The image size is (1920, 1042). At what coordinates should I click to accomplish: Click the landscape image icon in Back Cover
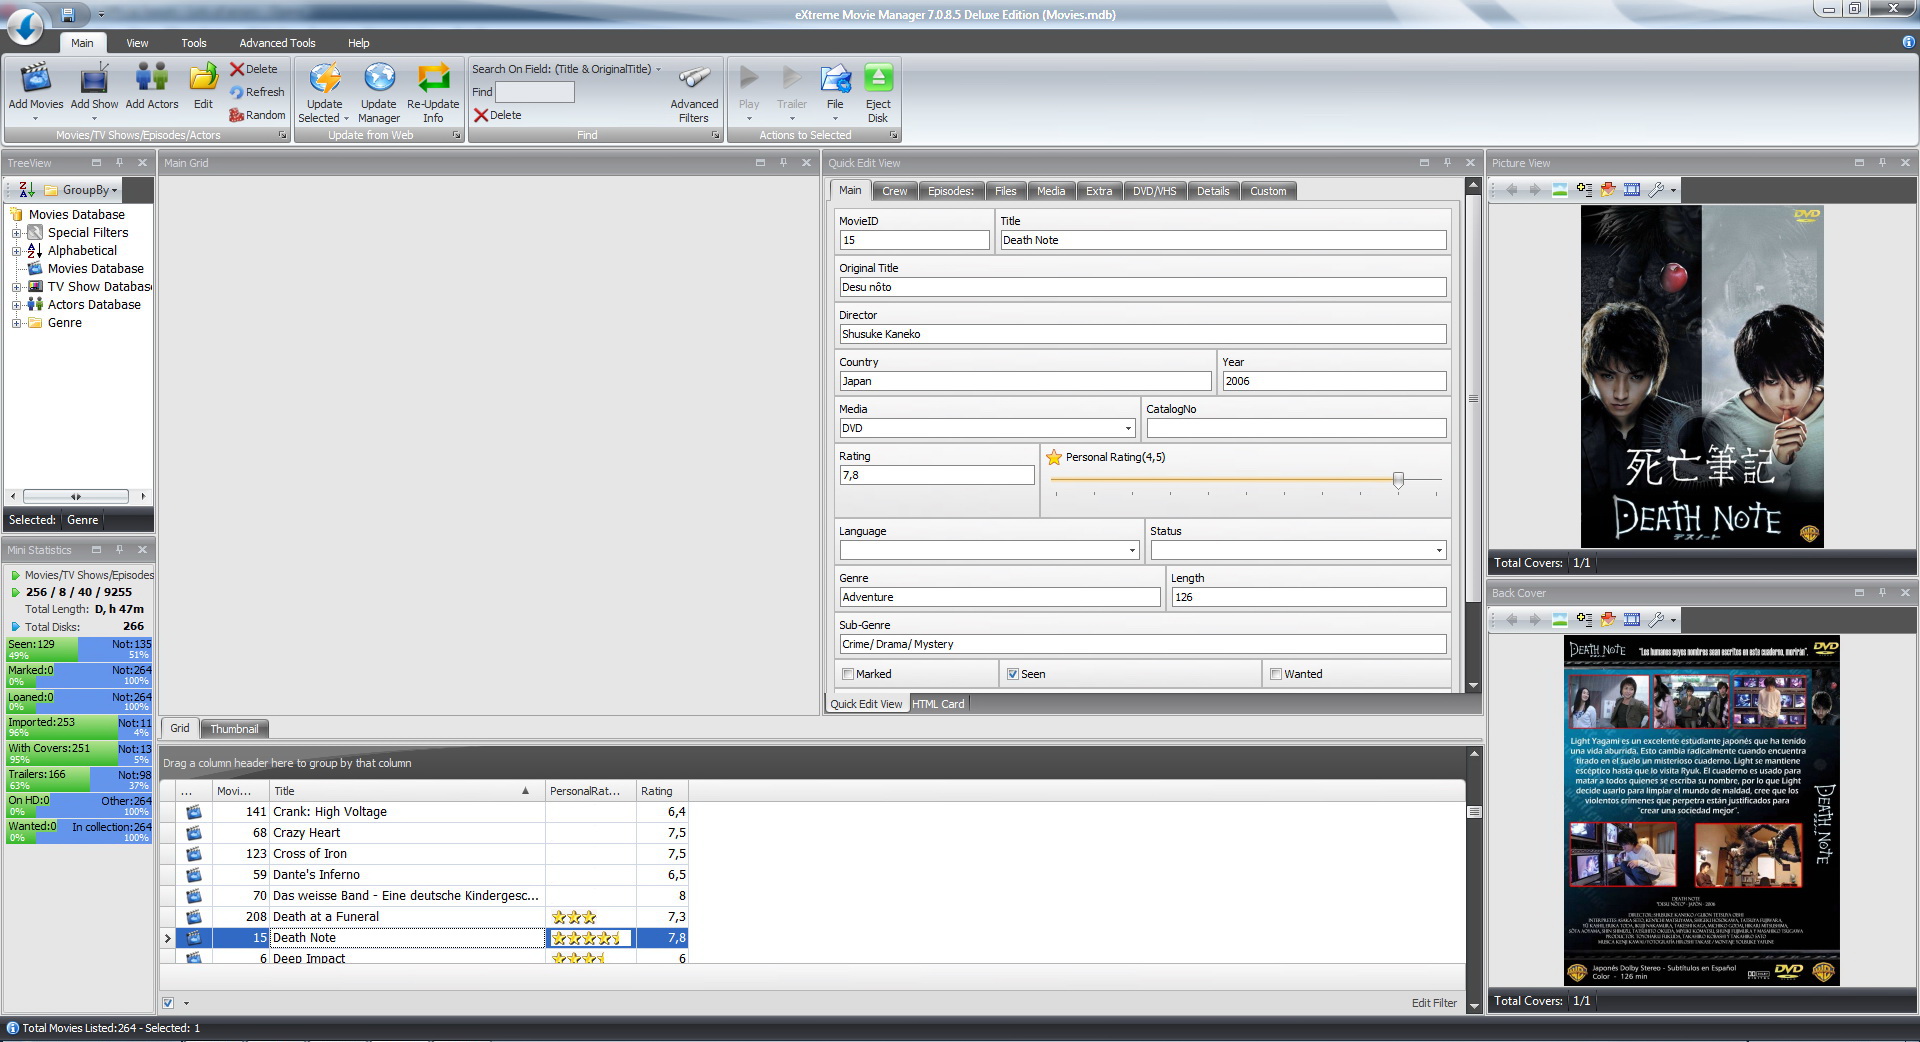[x=1559, y=619]
